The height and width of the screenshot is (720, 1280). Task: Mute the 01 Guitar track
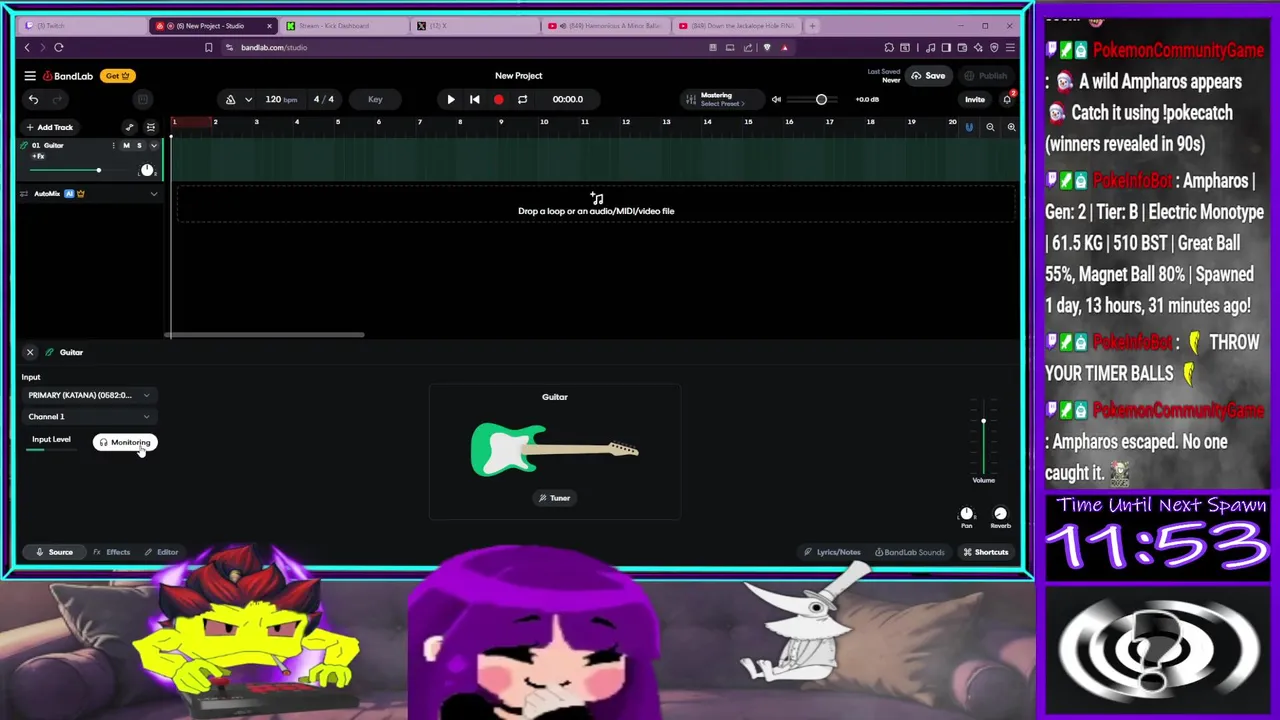126,146
